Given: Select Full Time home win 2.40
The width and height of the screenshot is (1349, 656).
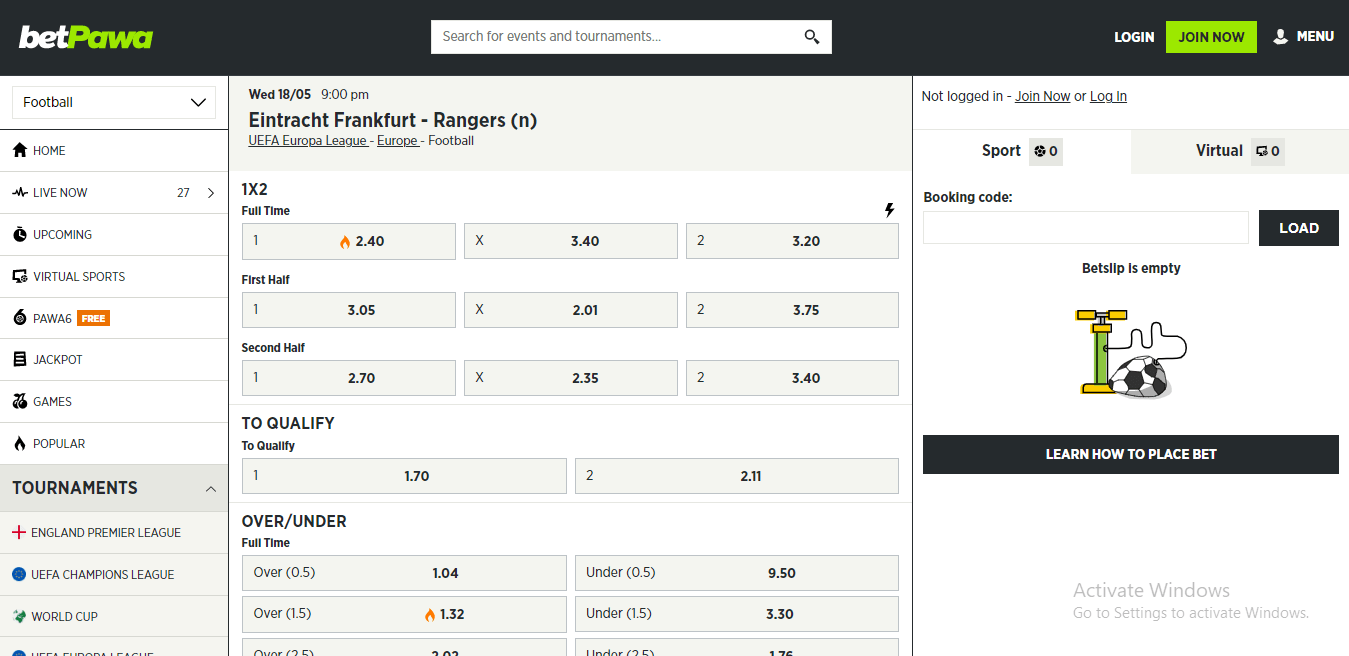Looking at the screenshot, I should pyautogui.click(x=349, y=241).
